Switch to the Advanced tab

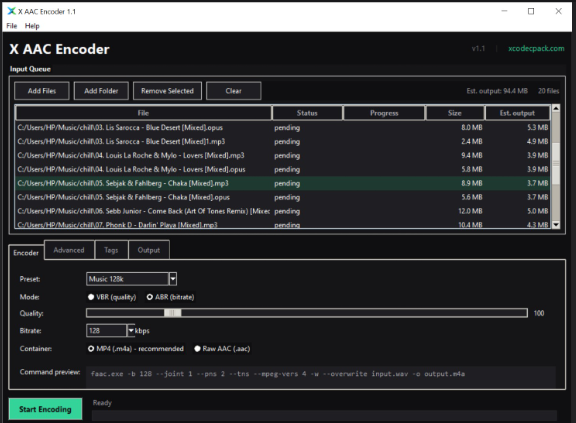point(69,250)
